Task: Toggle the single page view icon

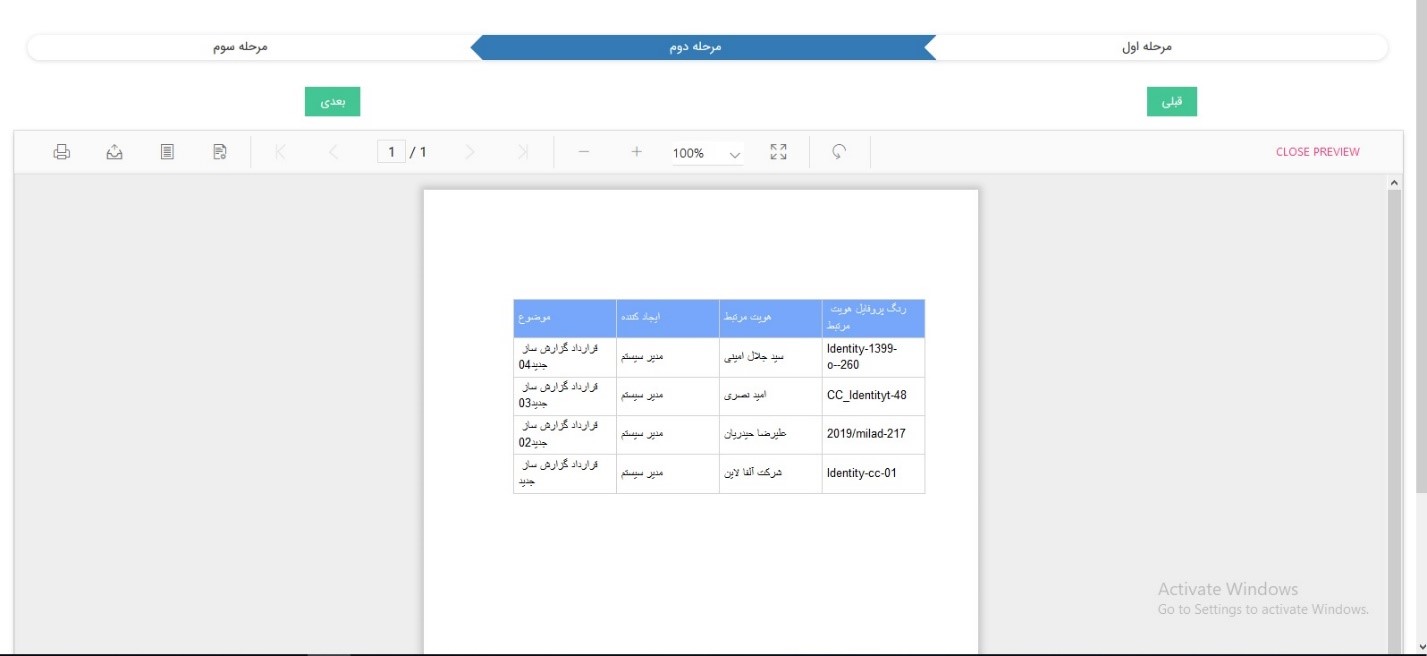Action: [x=168, y=152]
